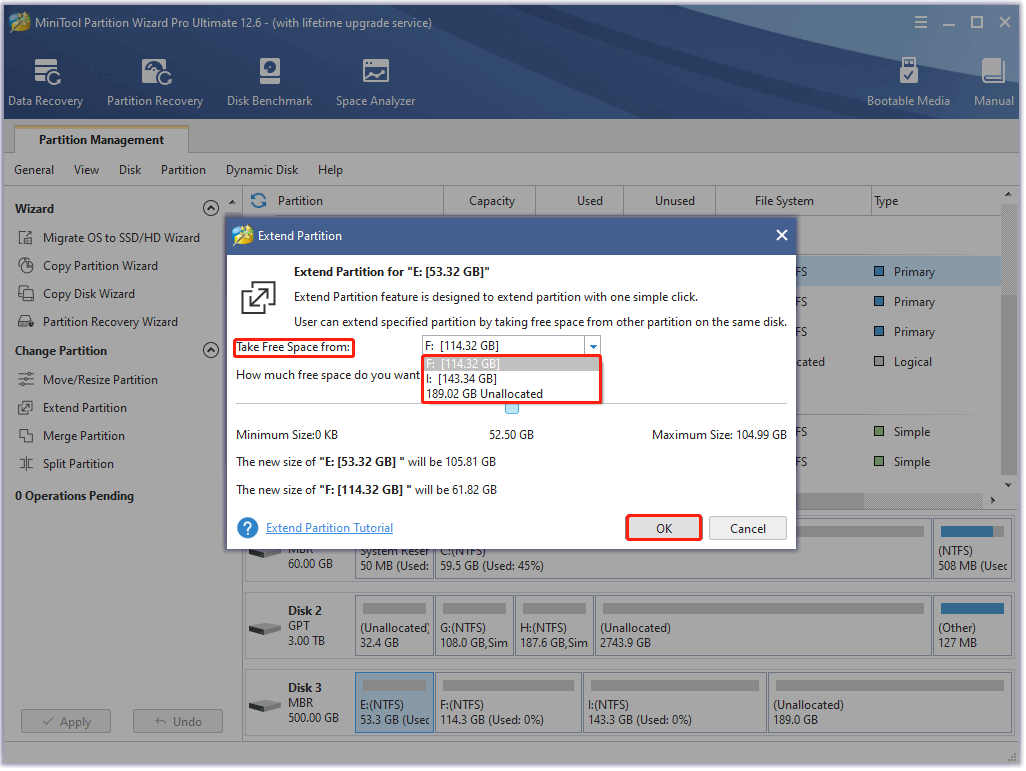This screenshot has width=1026, height=771.
Task: Open the hamburger menu in title bar
Action: (x=921, y=23)
